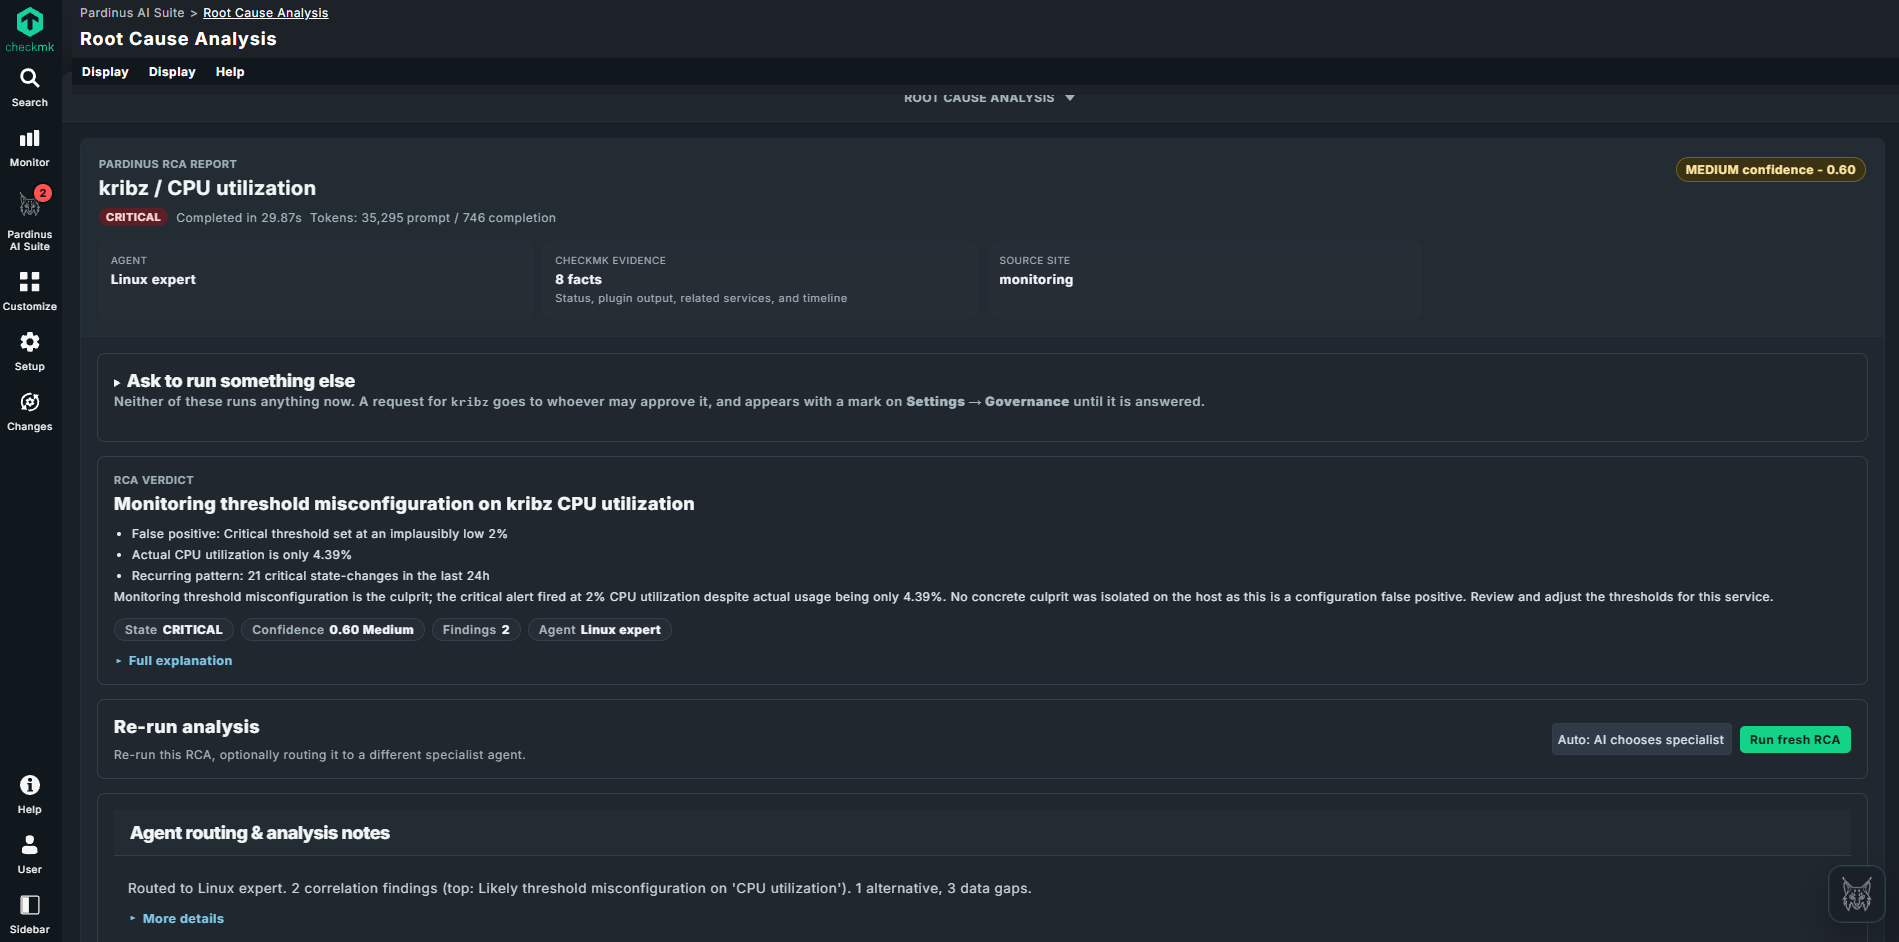Image resolution: width=1899 pixels, height=942 pixels.
Task: Select the AGENT Linux expert card
Action: click(x=316, y=279)
